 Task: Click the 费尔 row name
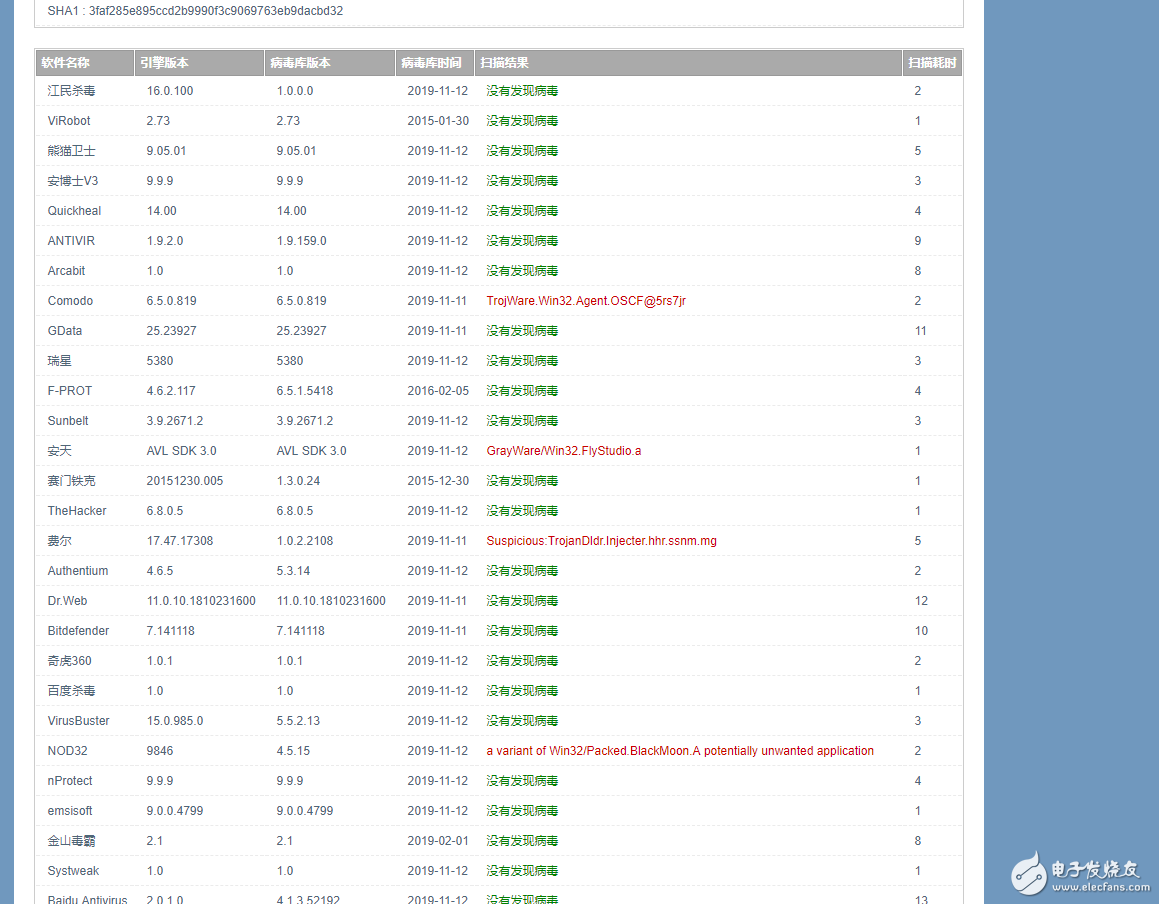pyautogui.click(x=59, y=541)
